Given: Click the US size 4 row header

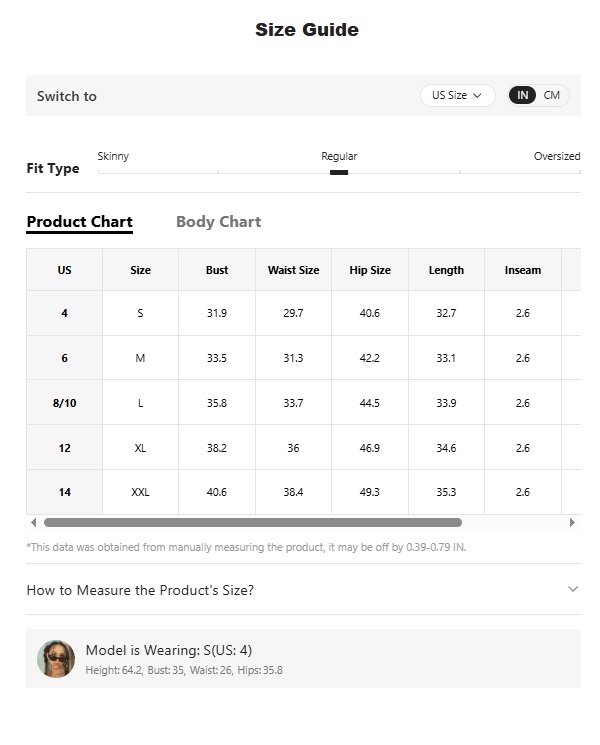Looking at the screenshot, I should tap(64, 313).
